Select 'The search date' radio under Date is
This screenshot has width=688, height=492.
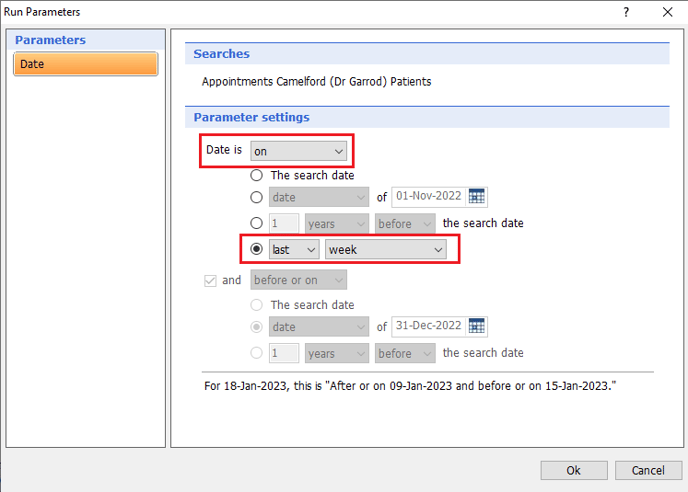[257, 175]
